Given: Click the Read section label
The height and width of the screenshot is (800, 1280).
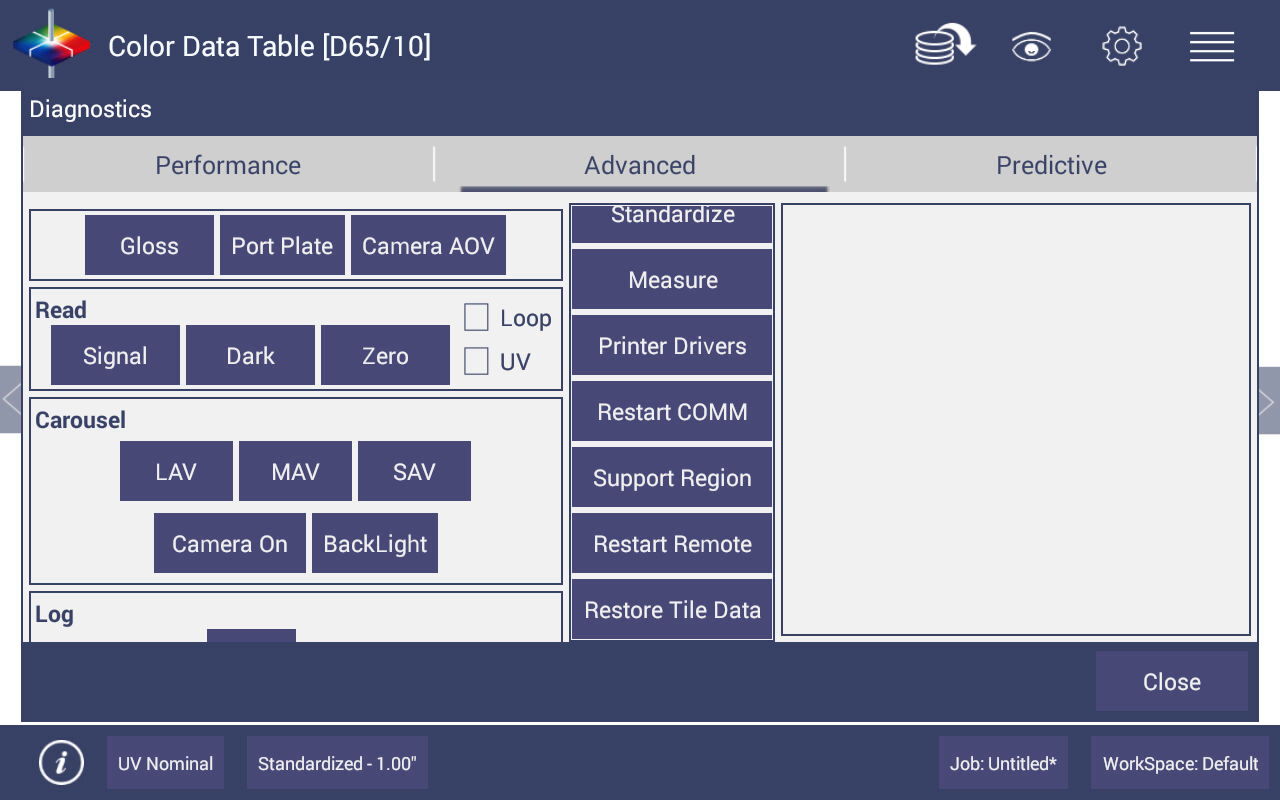Looking at the screenshot, I should click(61, 310).
